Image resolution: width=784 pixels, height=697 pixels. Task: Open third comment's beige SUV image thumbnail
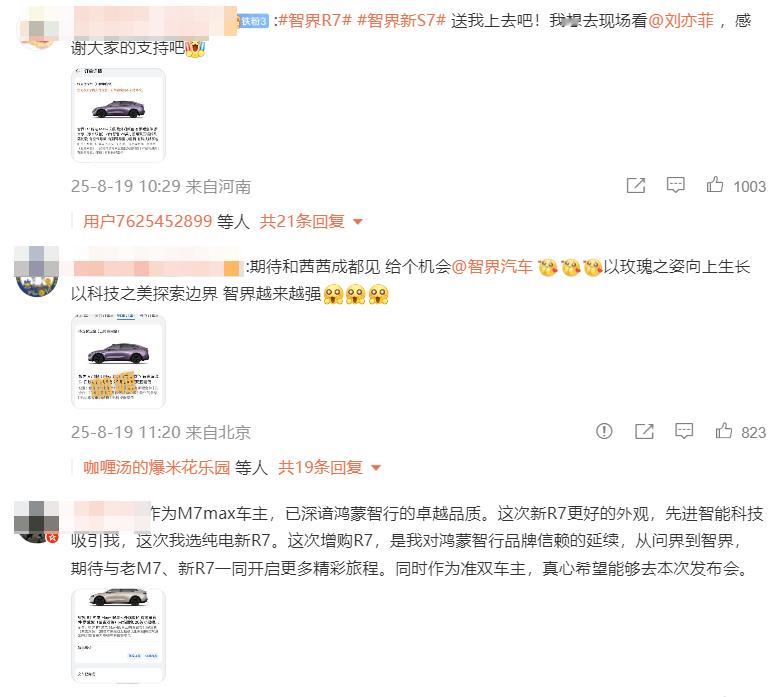click(118, 636)
